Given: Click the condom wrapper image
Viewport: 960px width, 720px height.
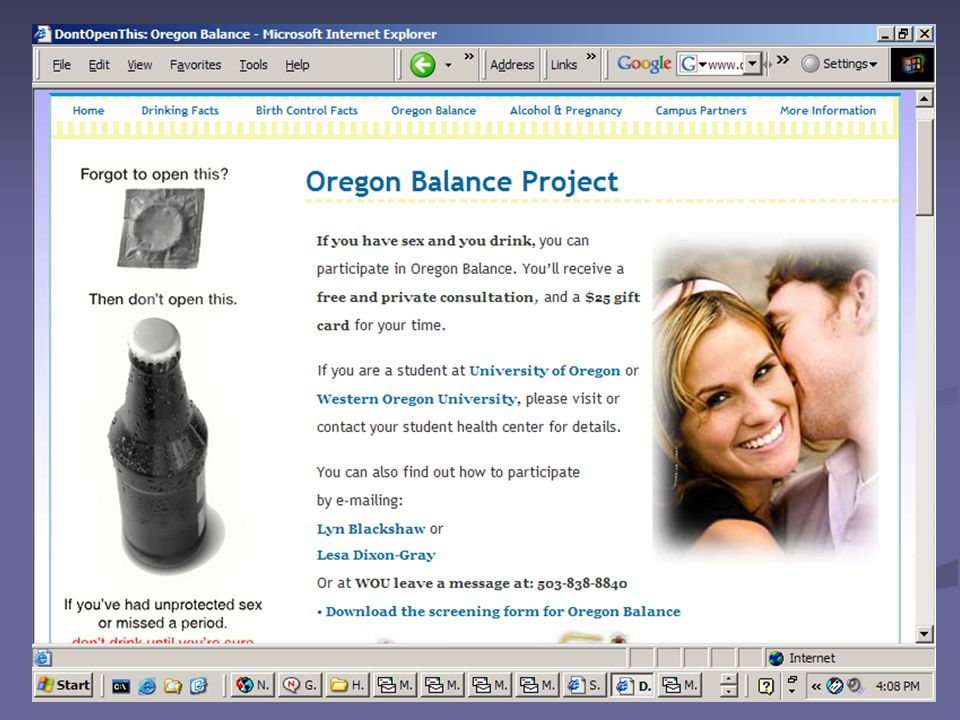Looking at the screenshot, I should coord(162,228).
